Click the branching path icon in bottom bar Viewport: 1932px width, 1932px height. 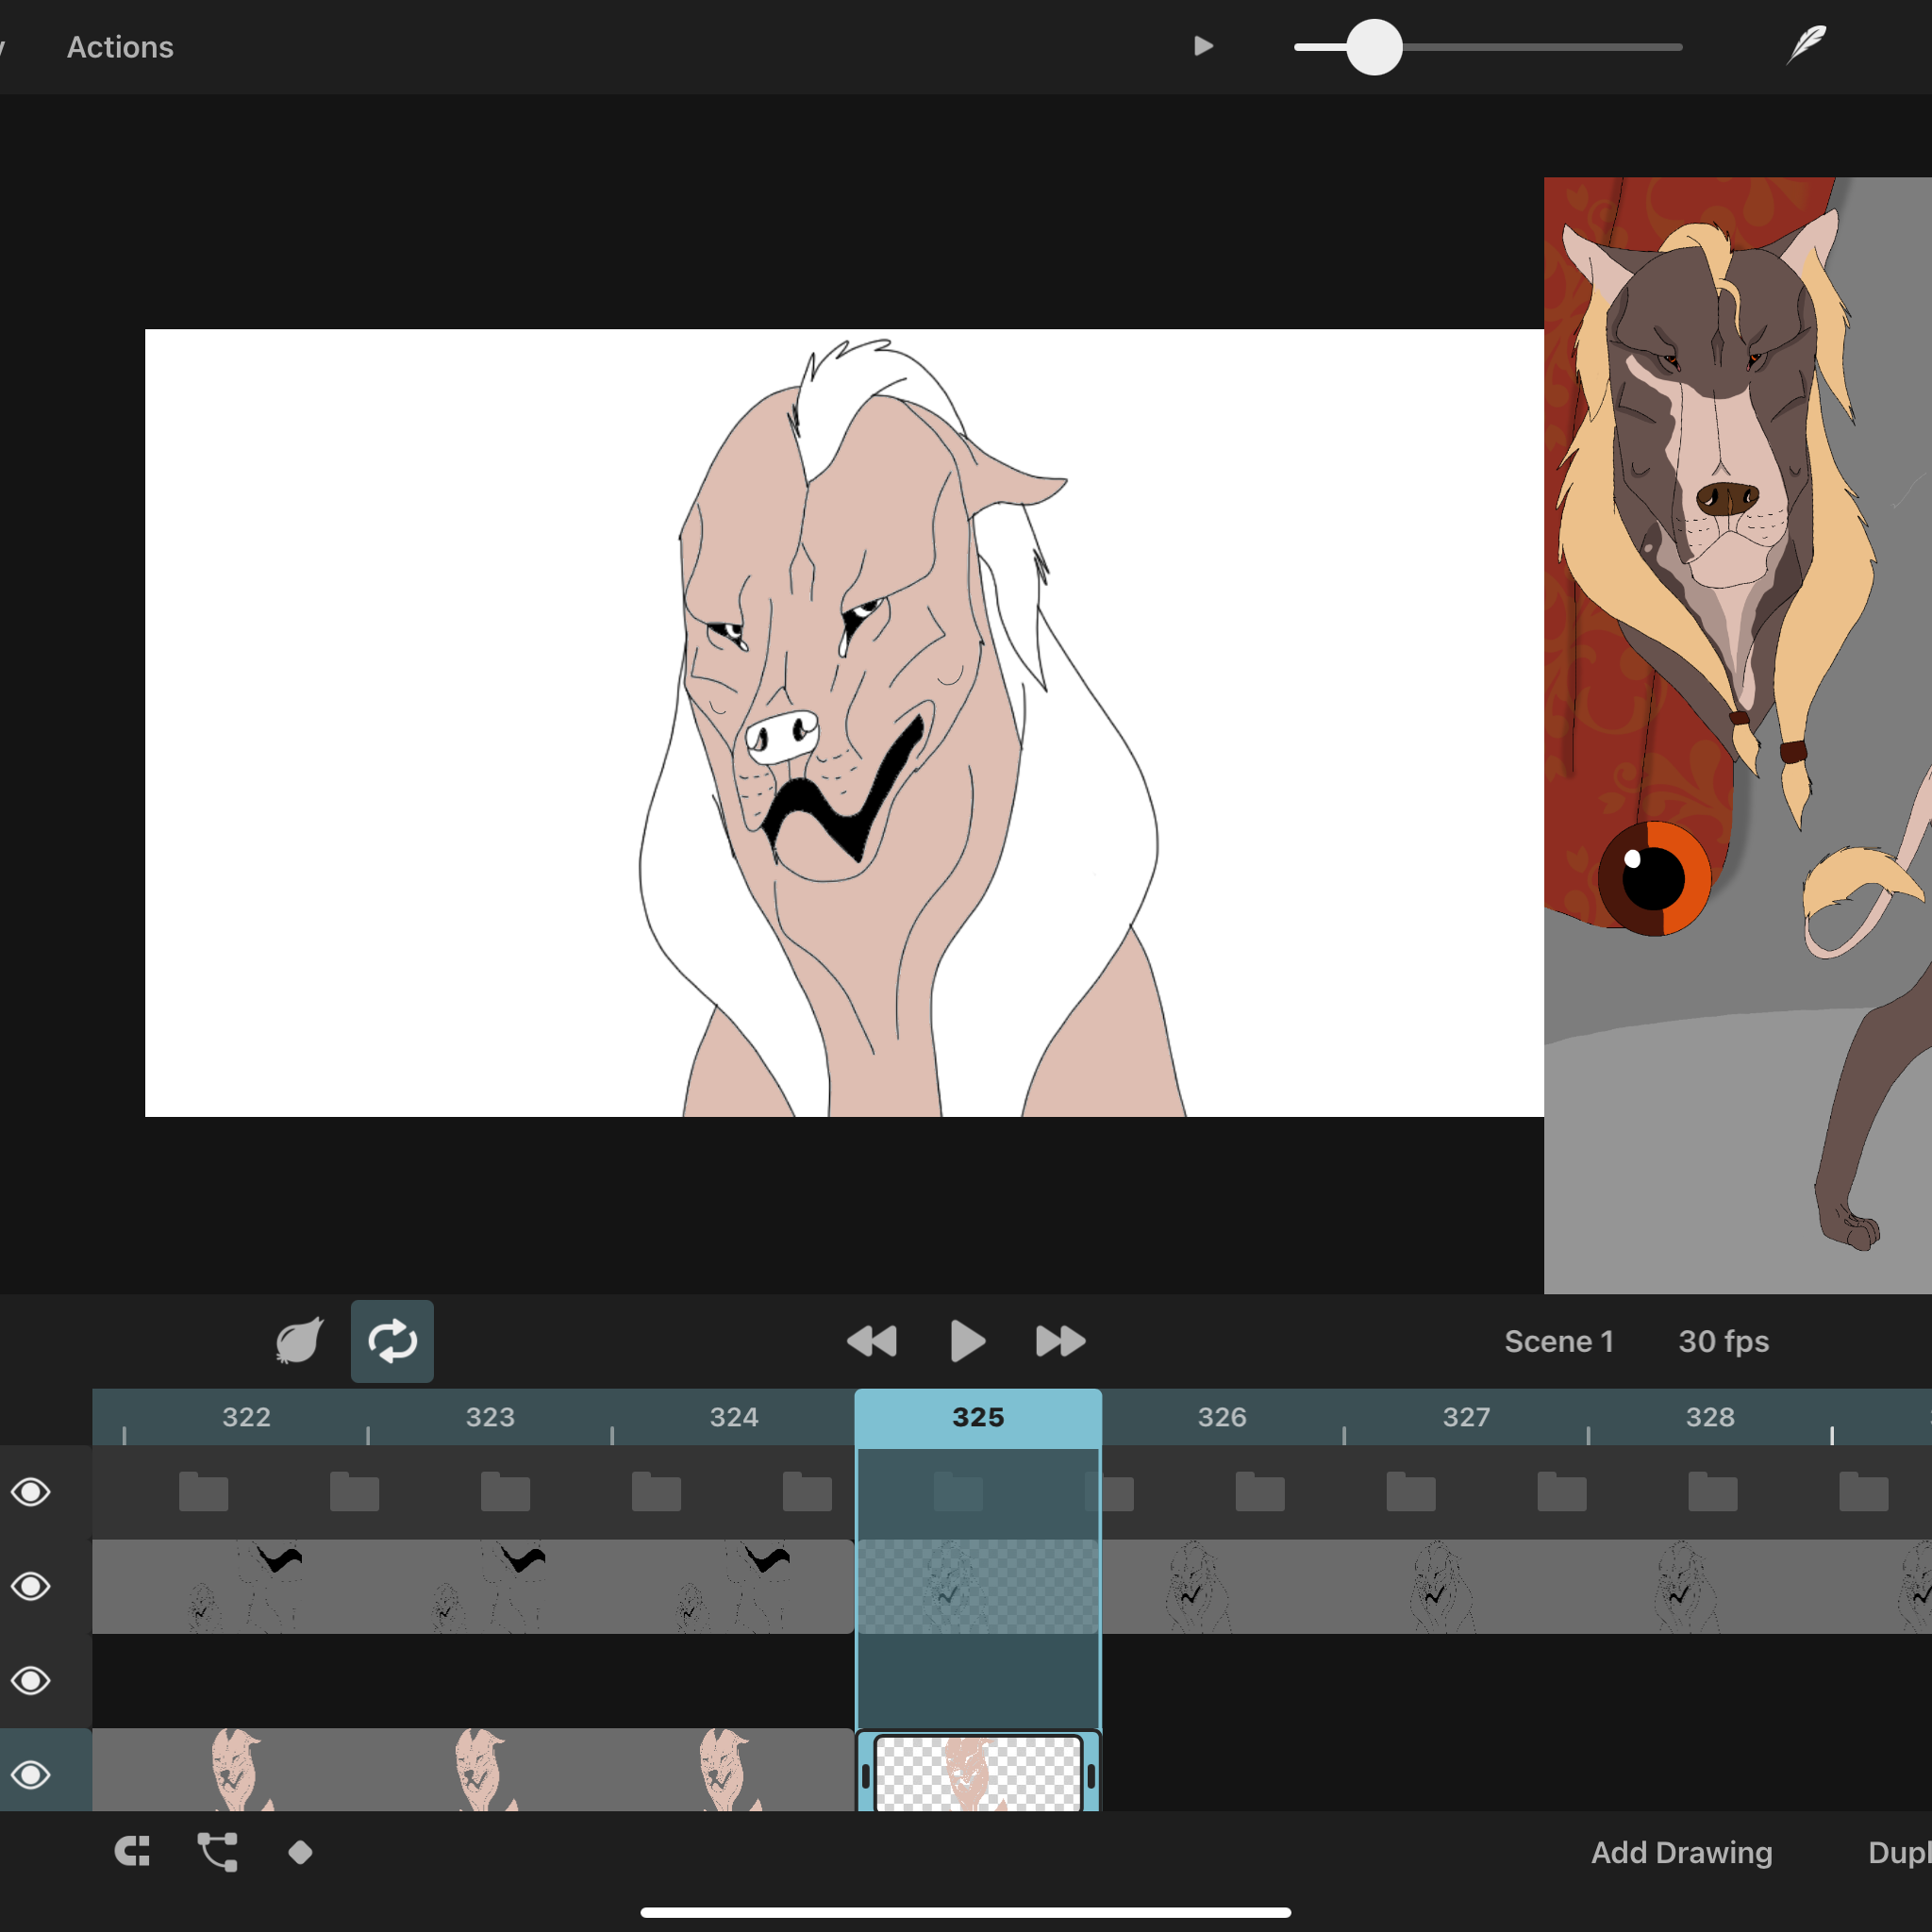coord(218,1852)
